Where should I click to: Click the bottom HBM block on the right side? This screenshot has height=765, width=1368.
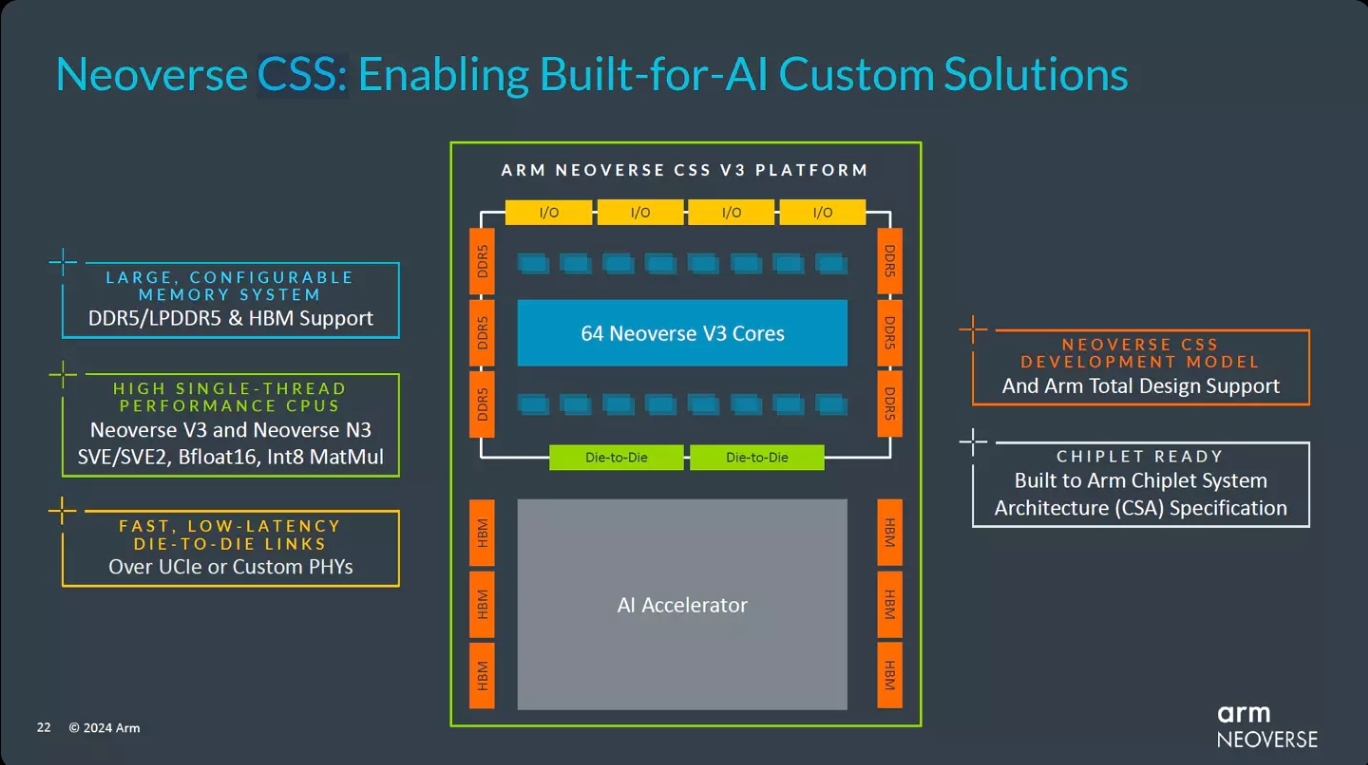889,675
